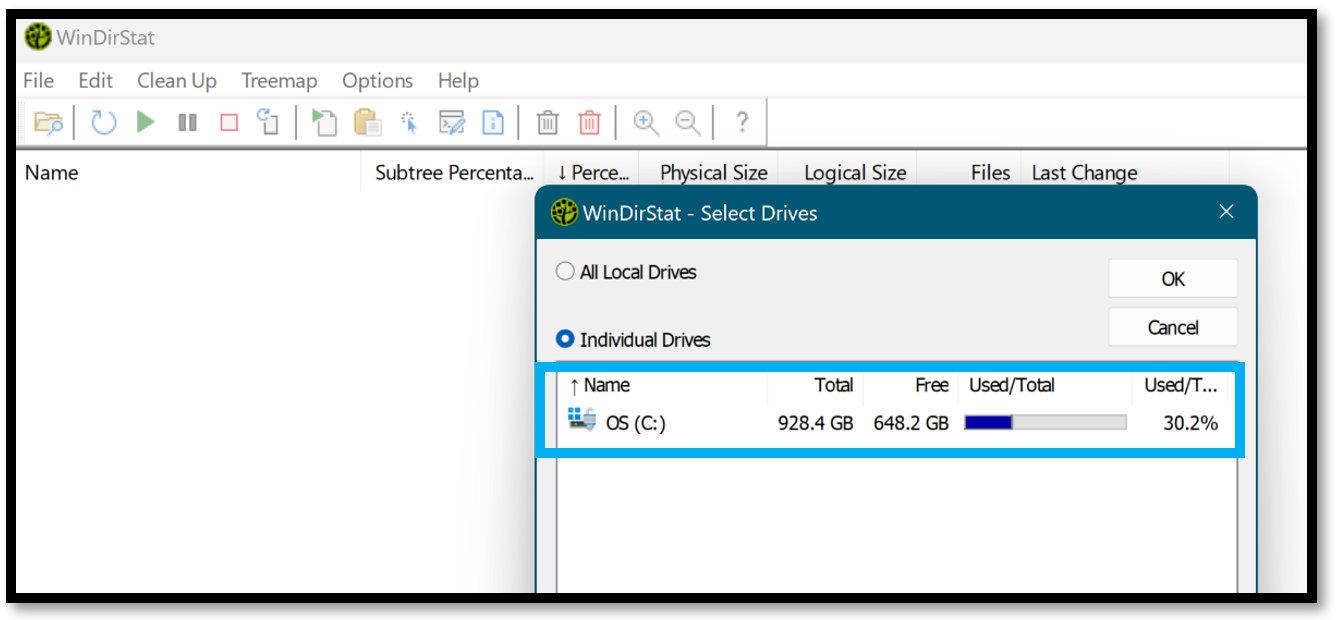
Task: Open the Select Drives dialog icon
Action: coord(50,122)
